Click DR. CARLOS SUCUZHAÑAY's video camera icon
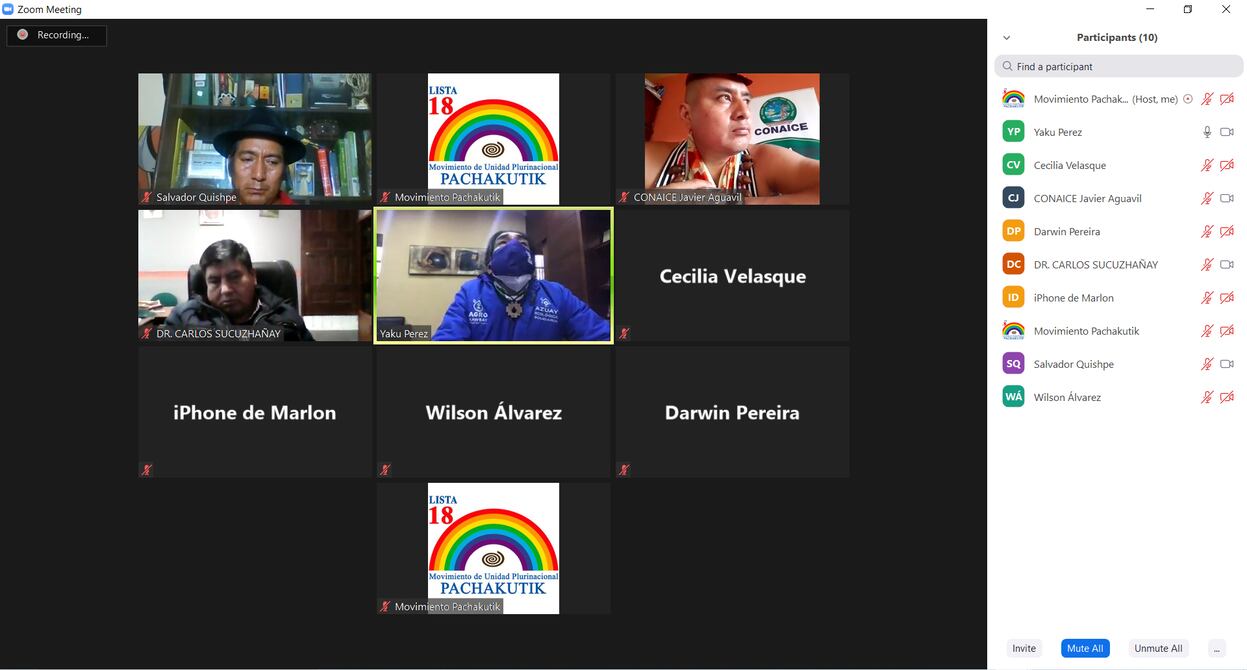Viewport: 1247px width, 670px height. click(x=1227, y=265)
